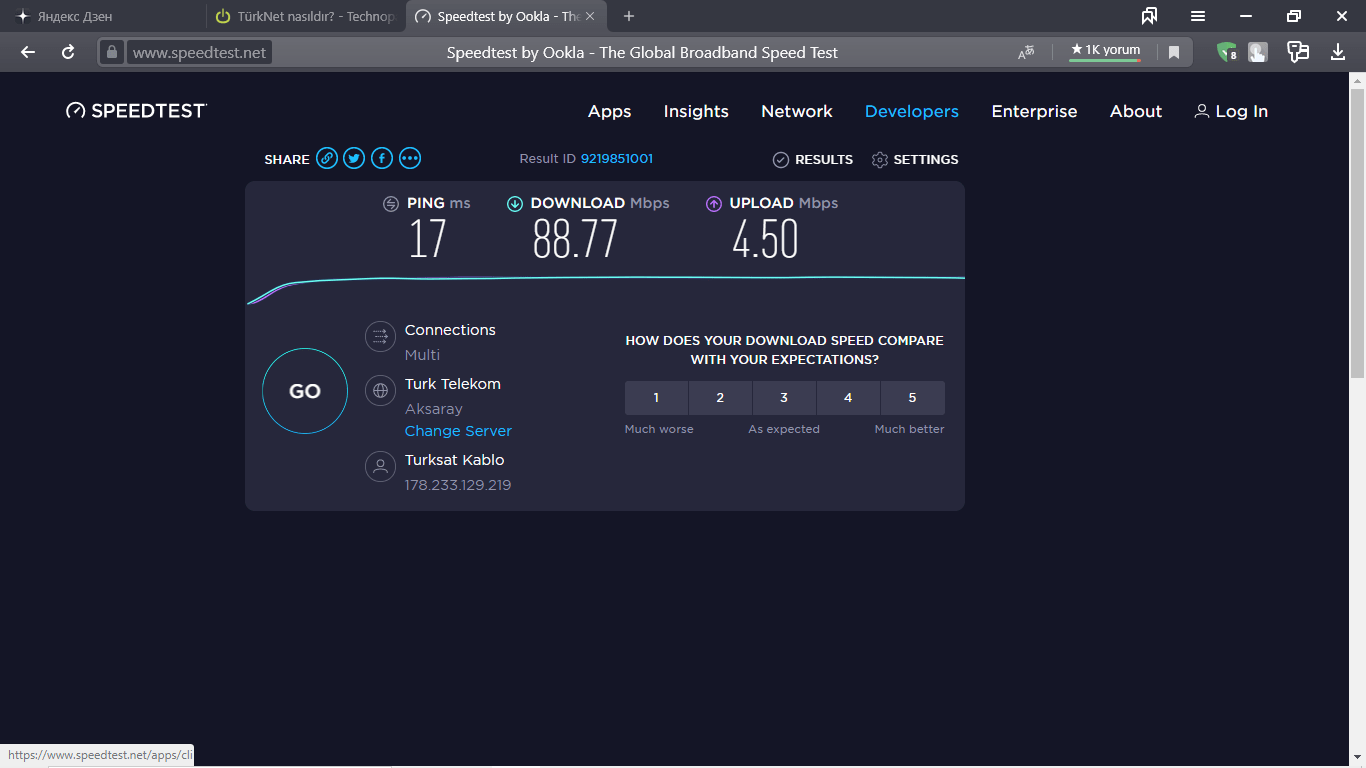Bookmark this page with the bookmark icon
This screenshot has width=1366, height=768.
(1174, 52)
